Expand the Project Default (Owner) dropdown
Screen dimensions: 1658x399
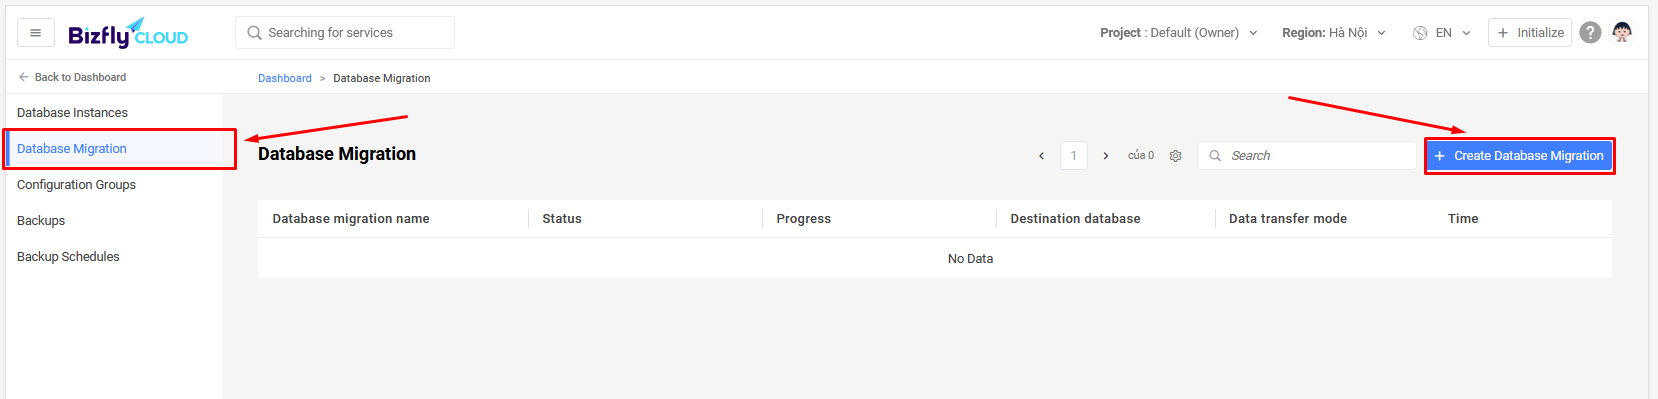1179,33
